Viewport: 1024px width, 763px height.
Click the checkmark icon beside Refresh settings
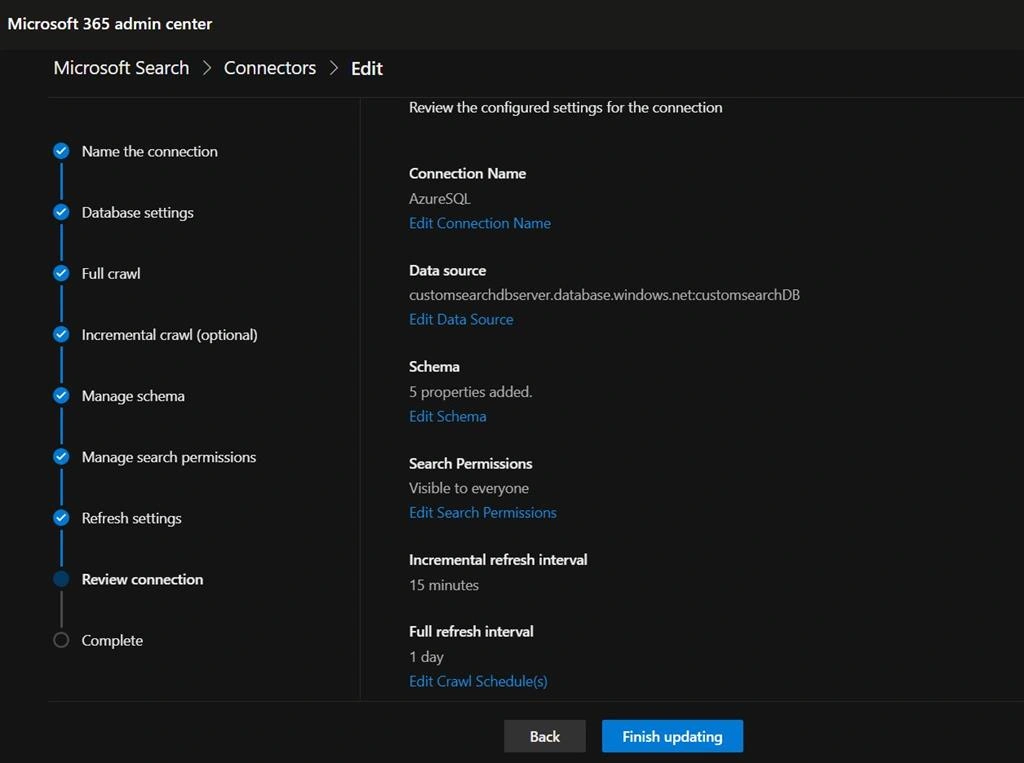point(61,518)
